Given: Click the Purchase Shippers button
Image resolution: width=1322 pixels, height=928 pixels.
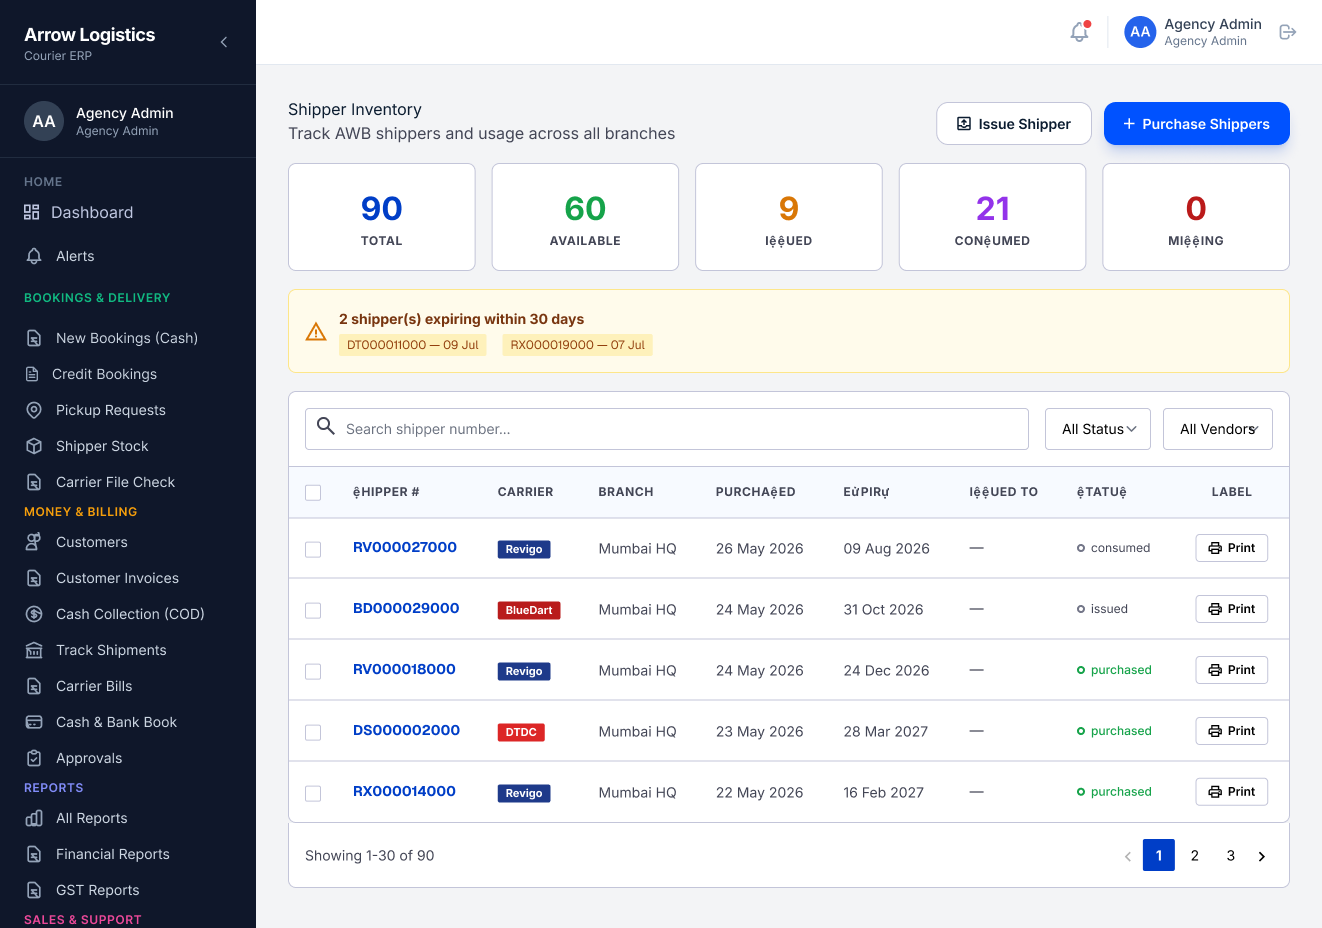Looking at the screenshot, I should point(1197,124).
